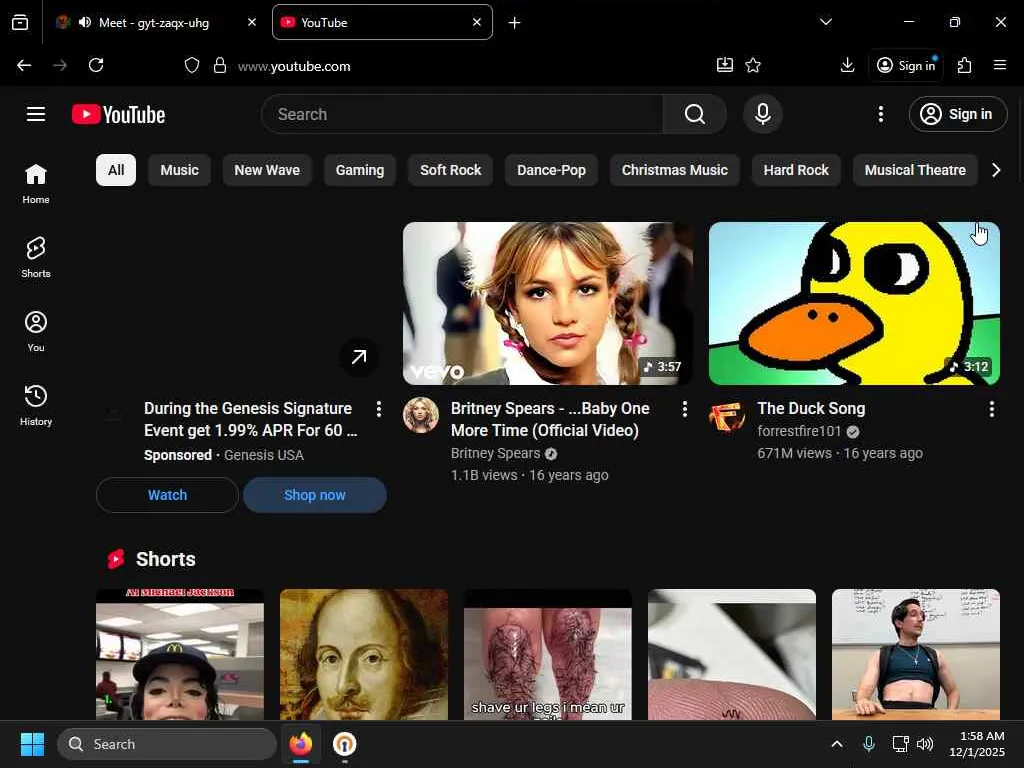
Task: Open the shave ur legs short
Action: click(548, 654)
